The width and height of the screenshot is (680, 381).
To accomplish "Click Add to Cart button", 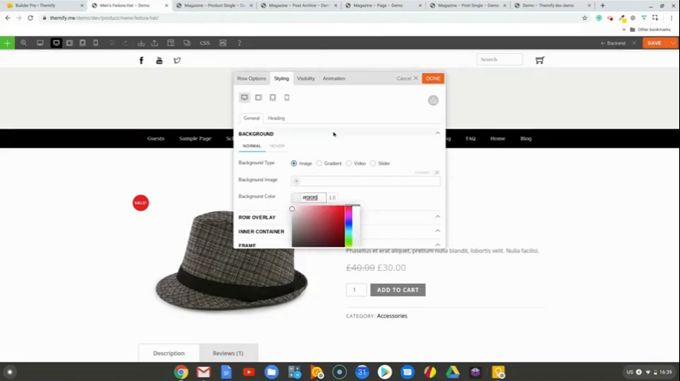I will pos(398,290).
